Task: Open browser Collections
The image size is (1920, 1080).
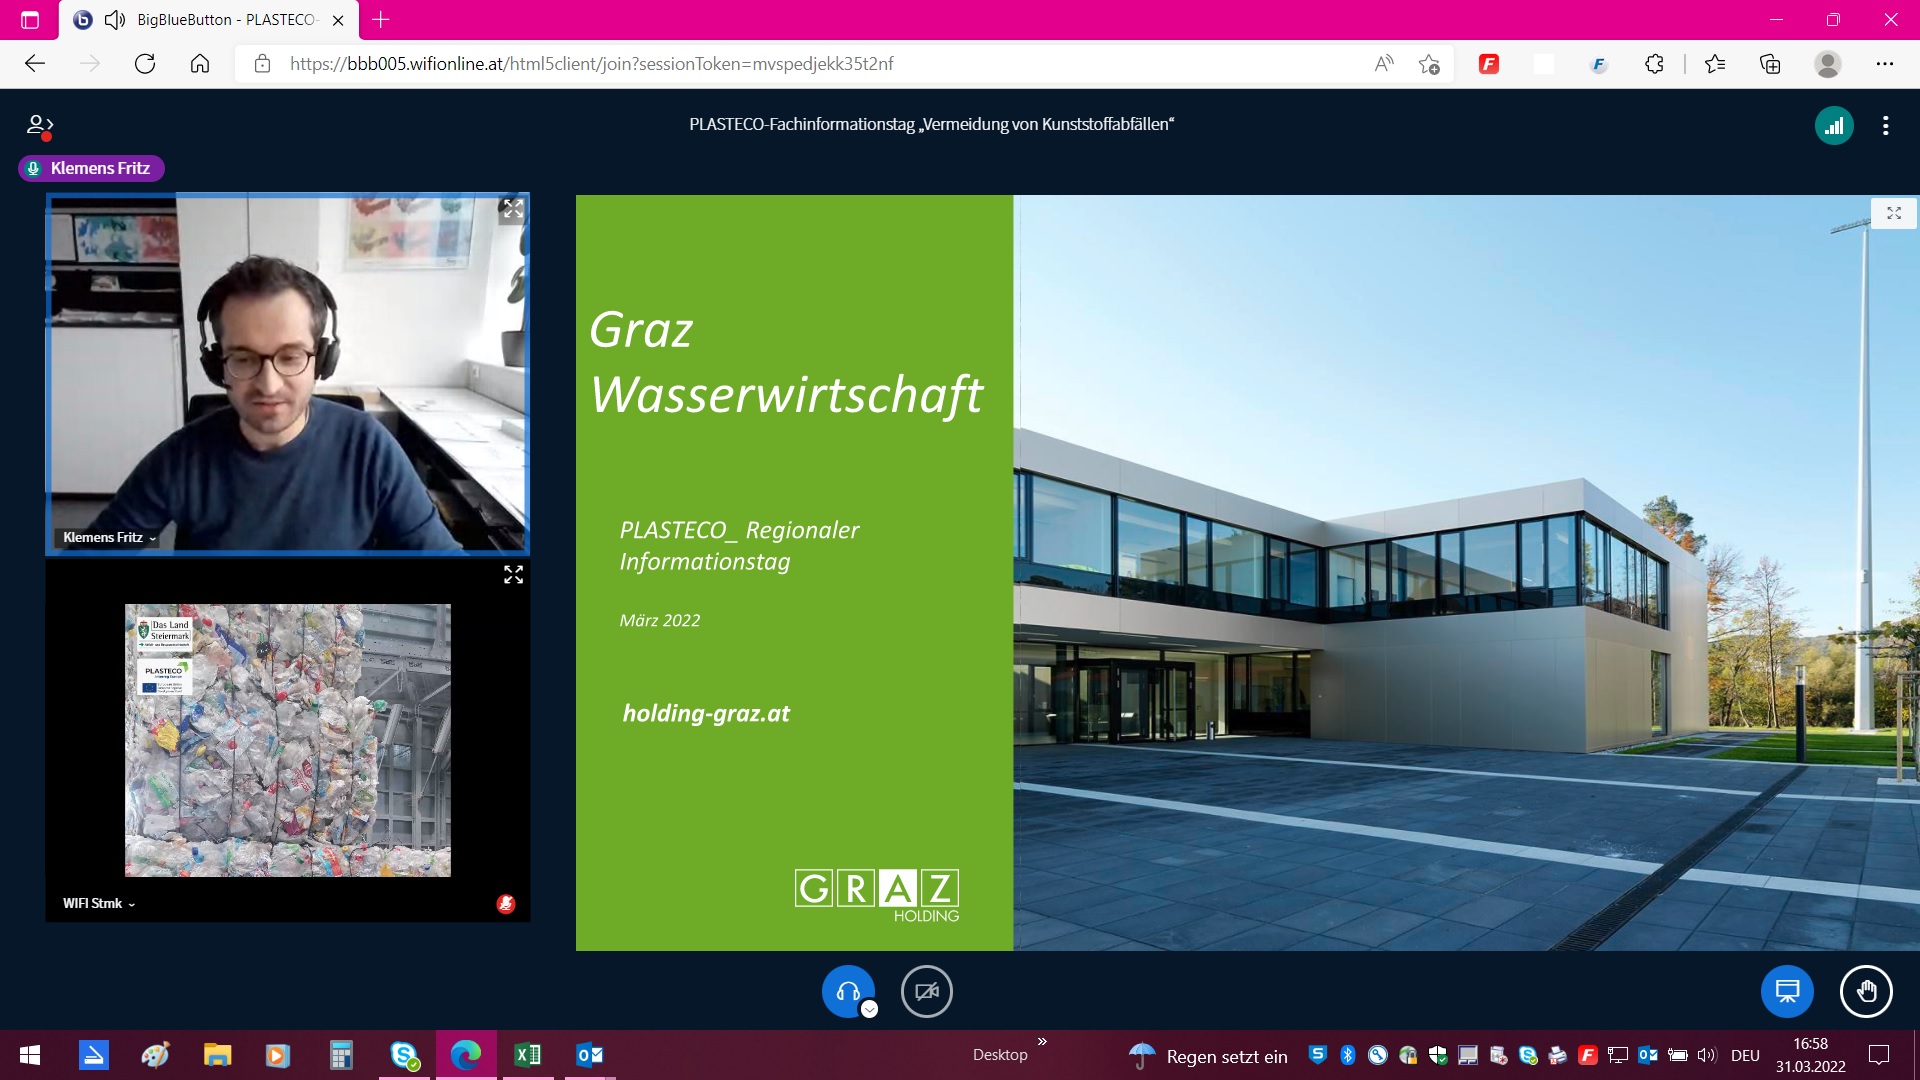Action: coord(1770,64)
